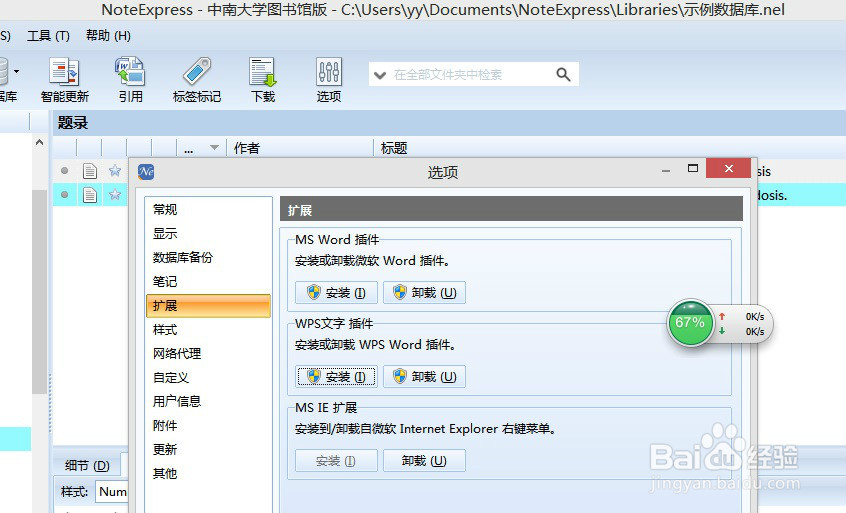The image size is (846, 513).
Task: Click the folder tree vertical scrollbar
Action: 39,291
